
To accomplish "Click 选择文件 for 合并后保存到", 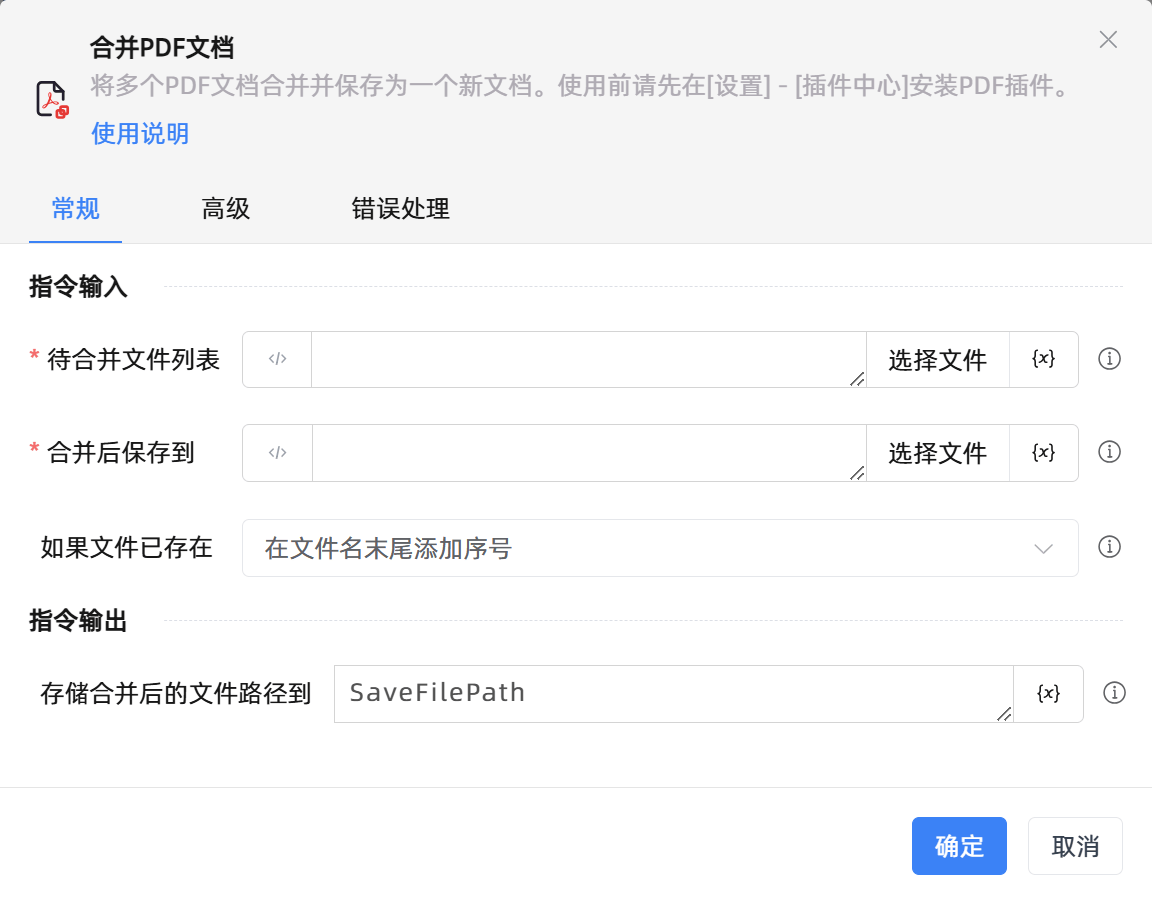I will pos(937,453).
